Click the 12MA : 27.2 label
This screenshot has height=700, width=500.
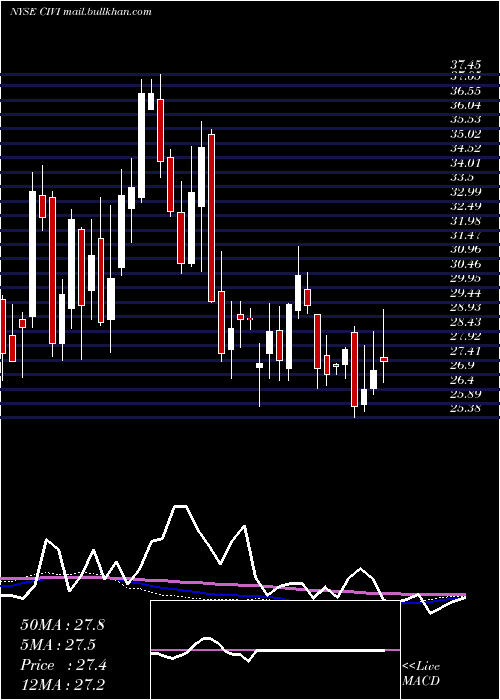point(62,685)
